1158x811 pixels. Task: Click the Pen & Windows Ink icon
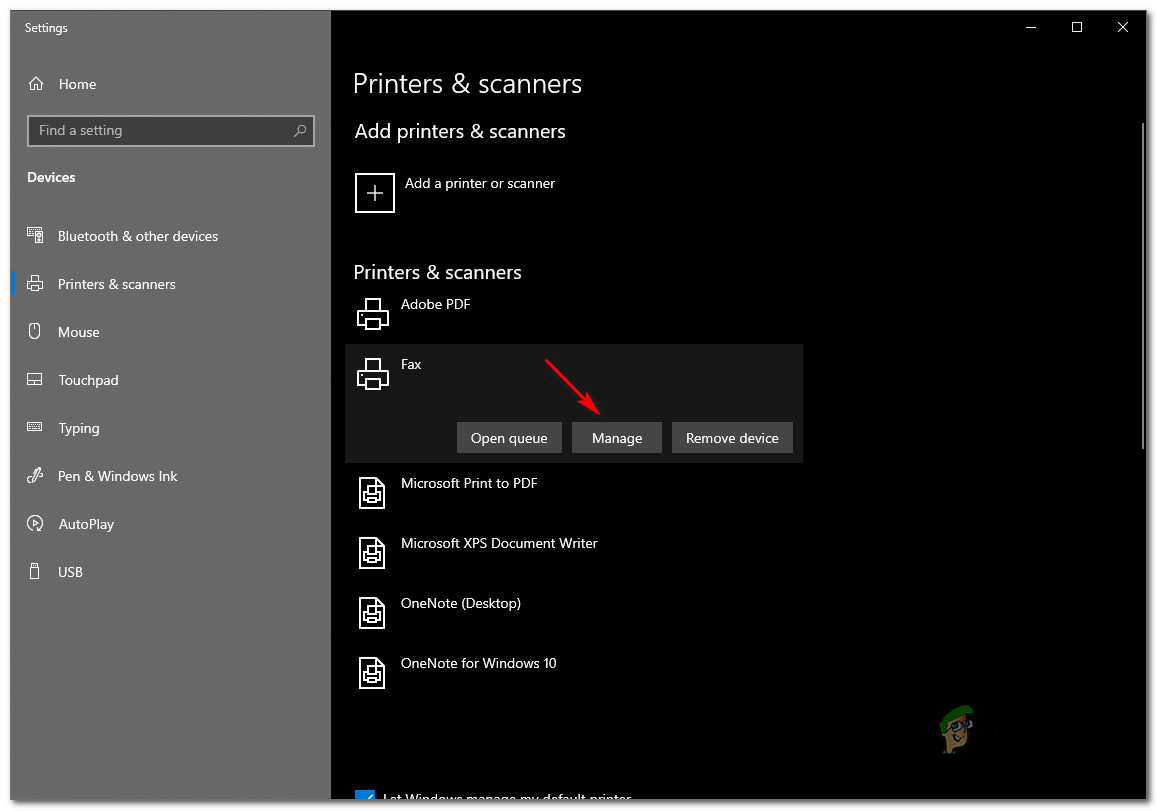35,476
